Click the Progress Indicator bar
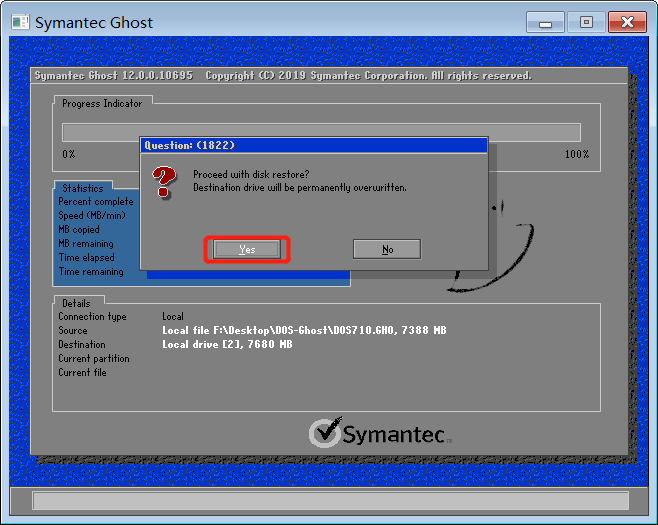 click(x=321, y=133)
